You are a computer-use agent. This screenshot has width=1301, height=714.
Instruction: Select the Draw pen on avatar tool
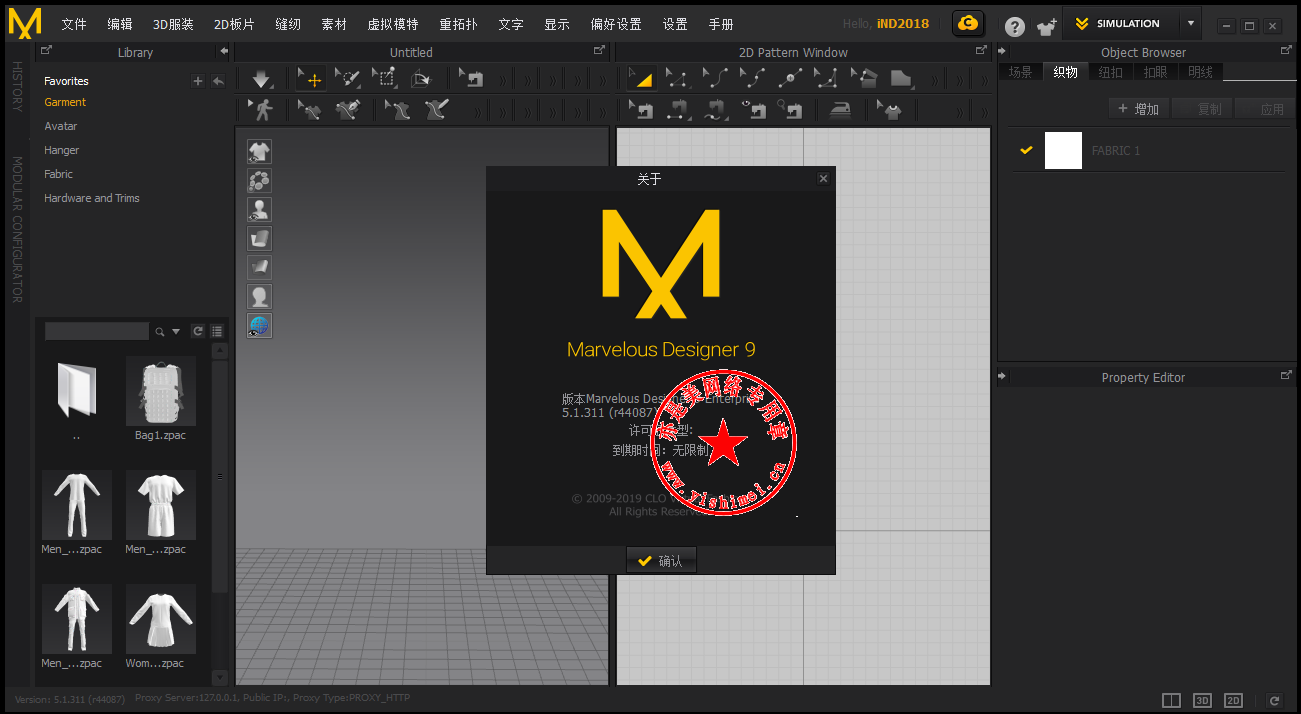coord(436,110)
